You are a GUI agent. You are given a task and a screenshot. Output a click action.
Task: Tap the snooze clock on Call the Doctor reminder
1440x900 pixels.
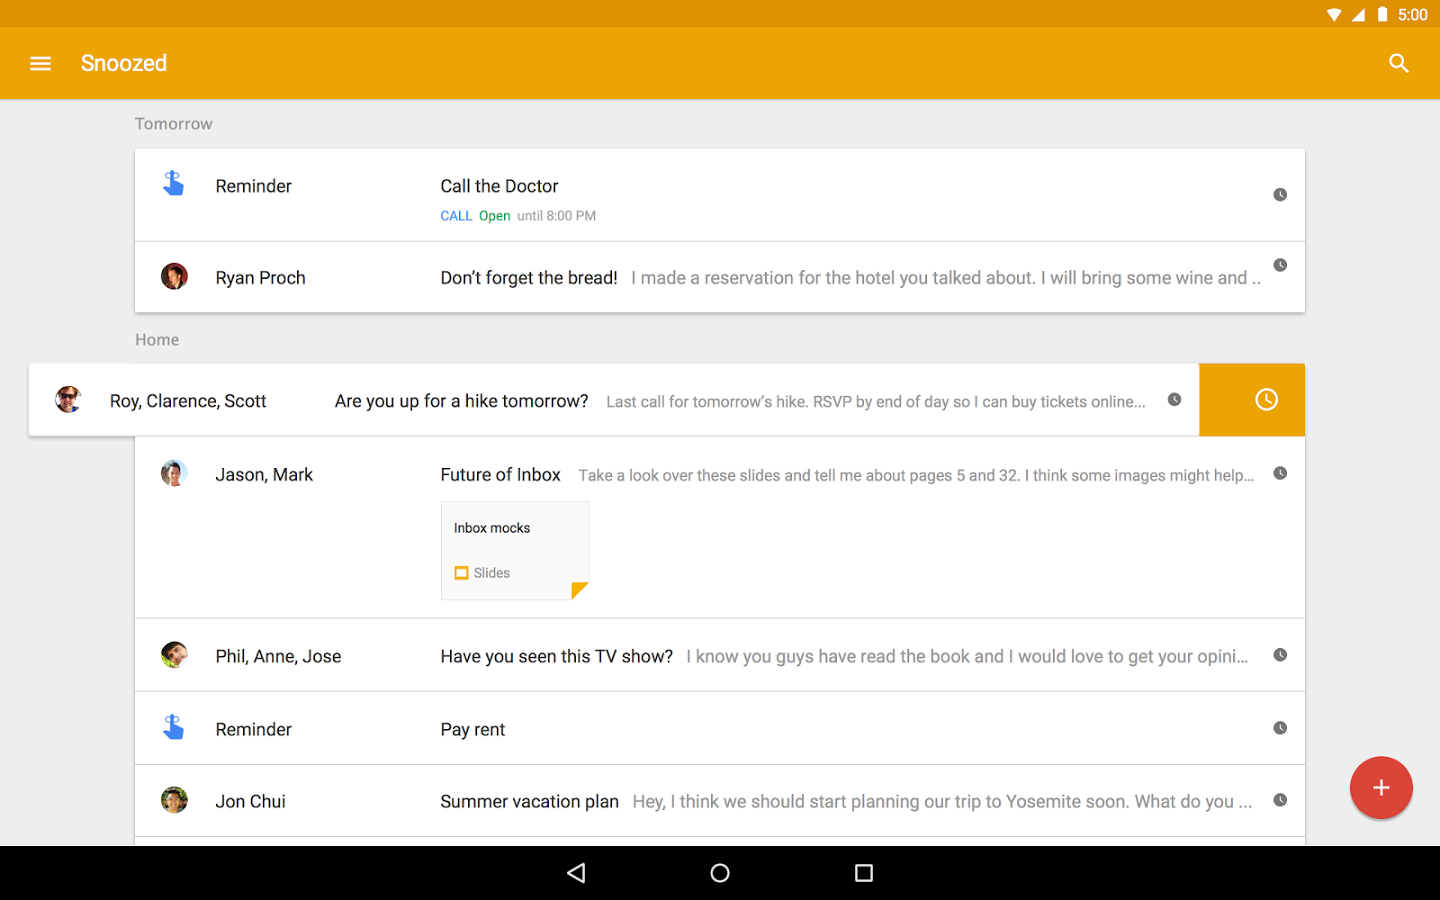tap(1280, 195)
